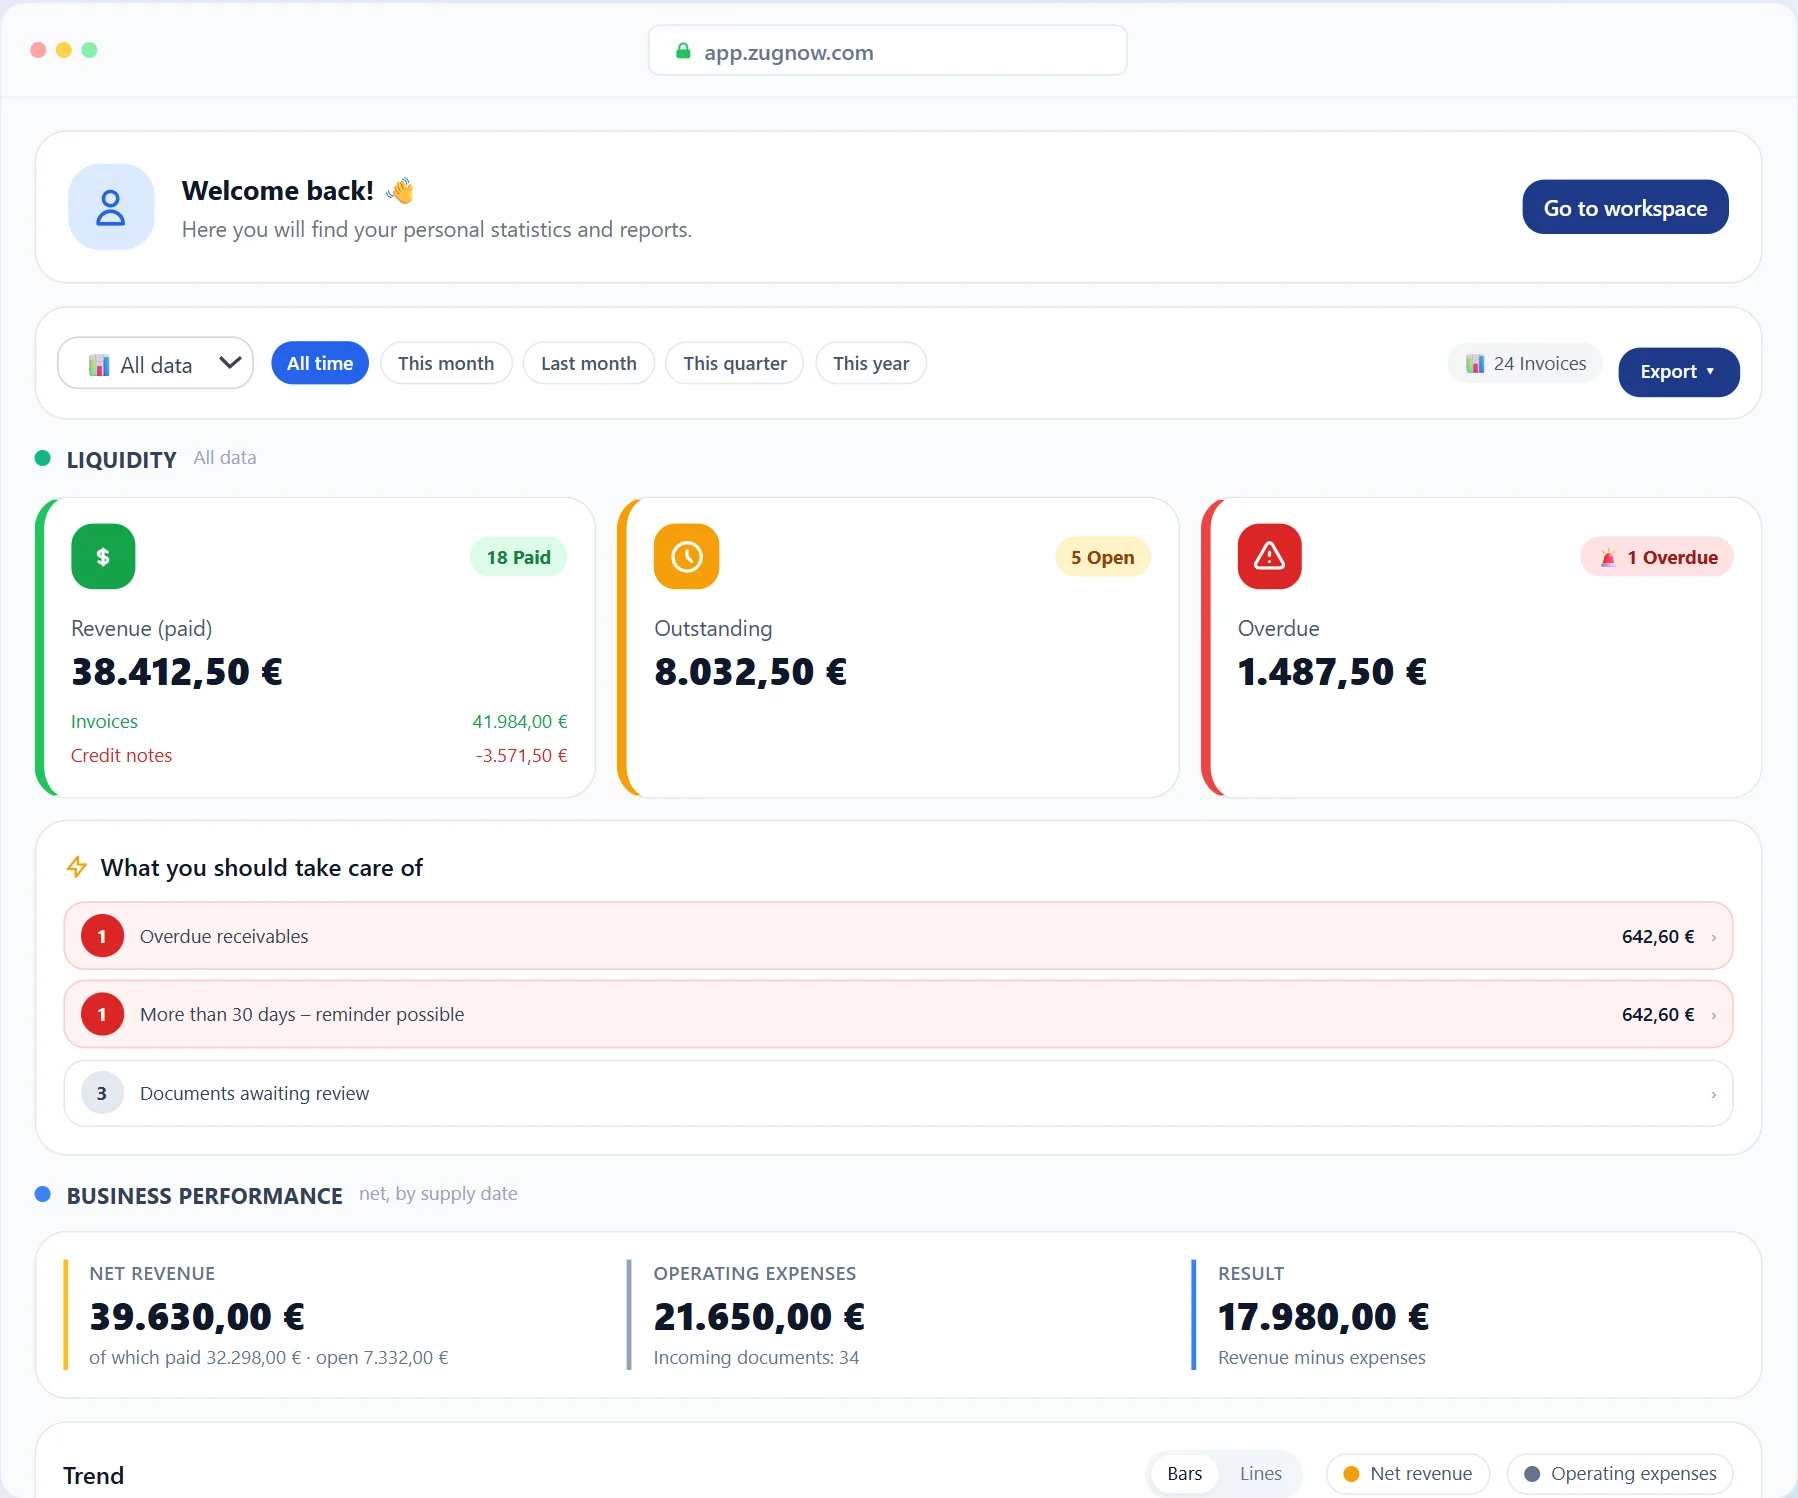Image resolution: width=1798 pixels, height=1498 pixels.
Task: Click the Invoices amount 41.984,00 €
Action: pyautogui.click(x=520, y=721)
